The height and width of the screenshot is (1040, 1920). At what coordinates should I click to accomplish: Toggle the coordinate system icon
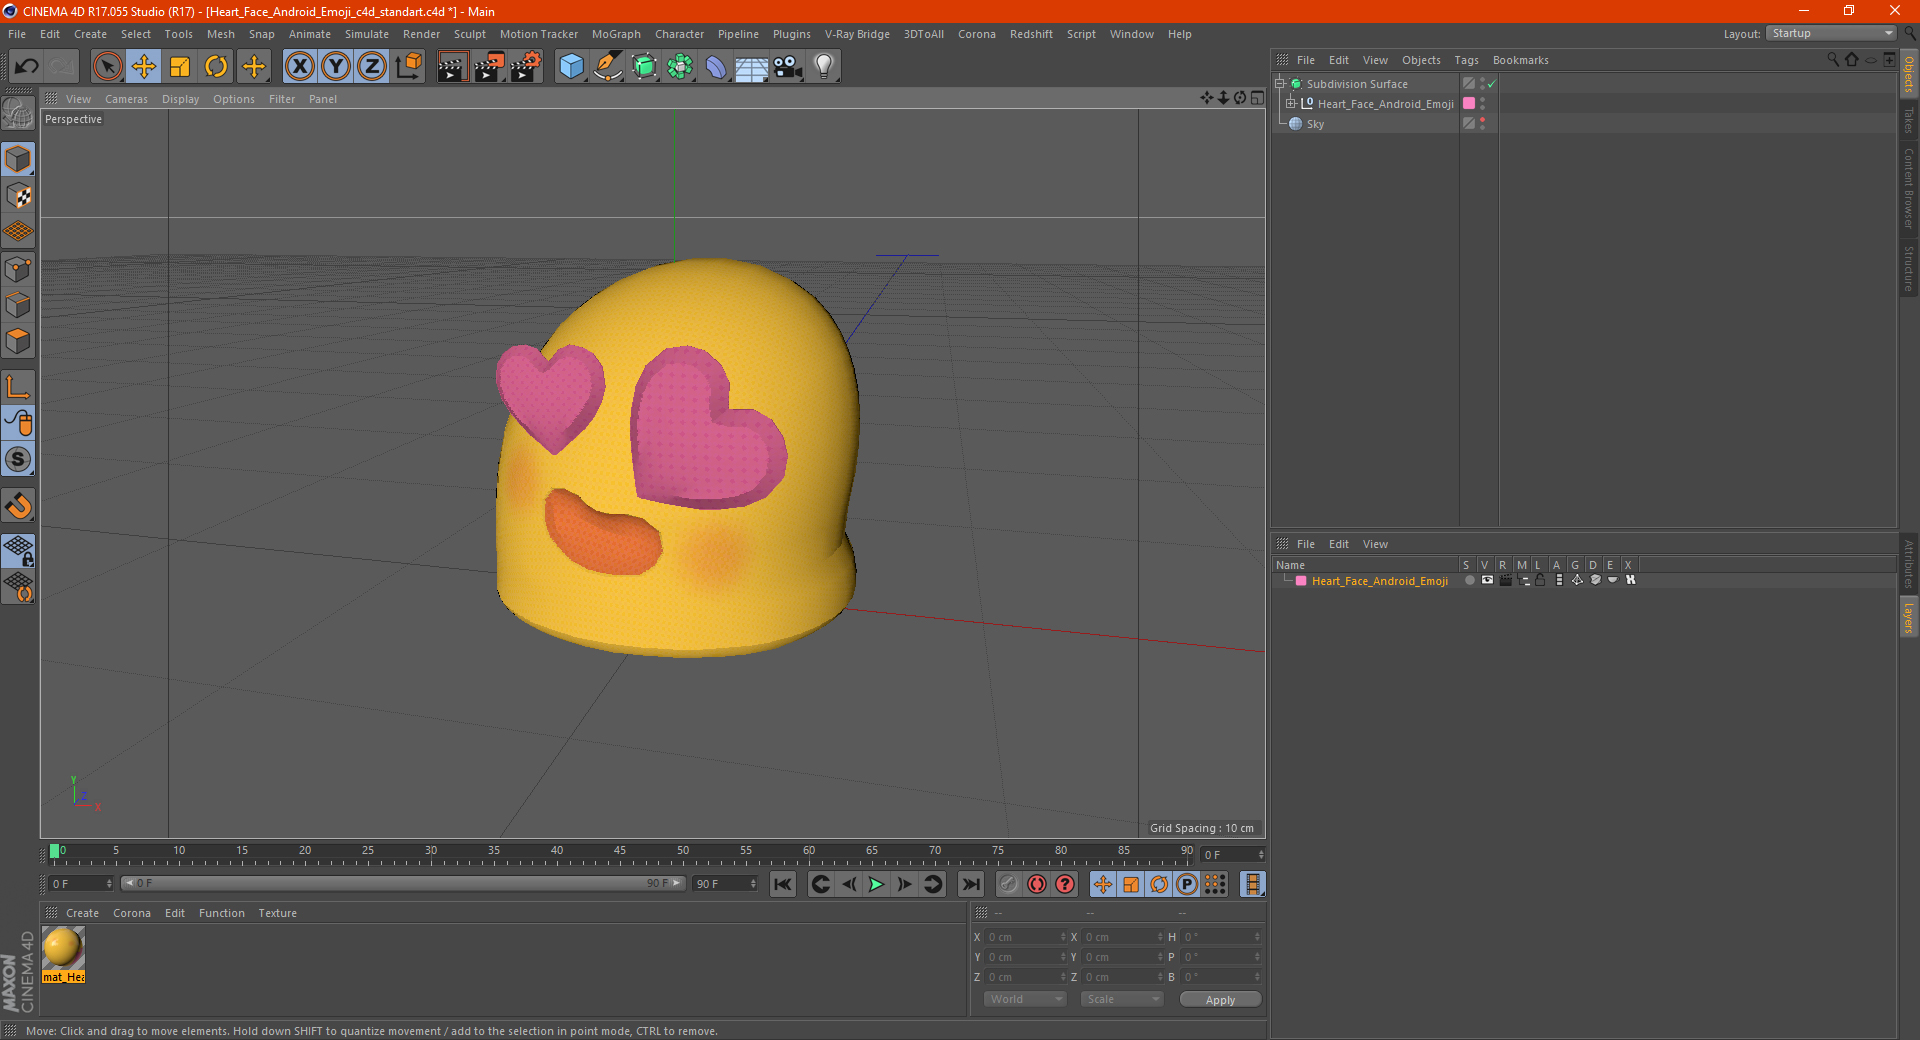[408, 67]
